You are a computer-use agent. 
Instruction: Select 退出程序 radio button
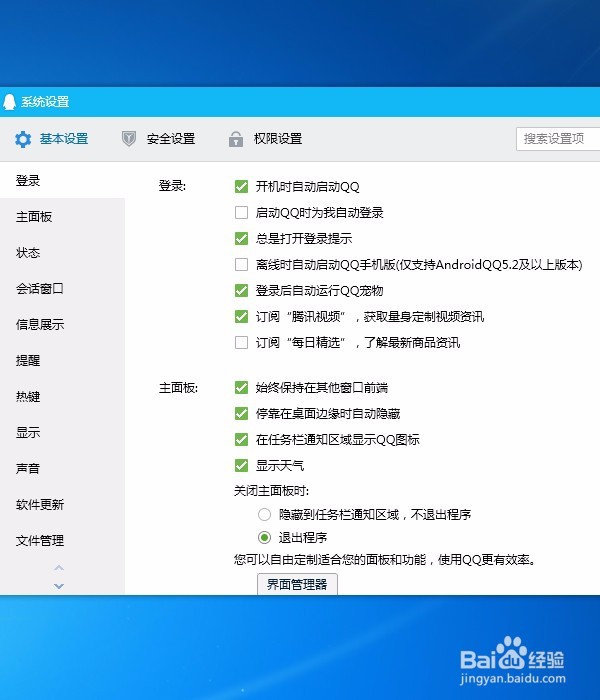[x=264, y=538]
